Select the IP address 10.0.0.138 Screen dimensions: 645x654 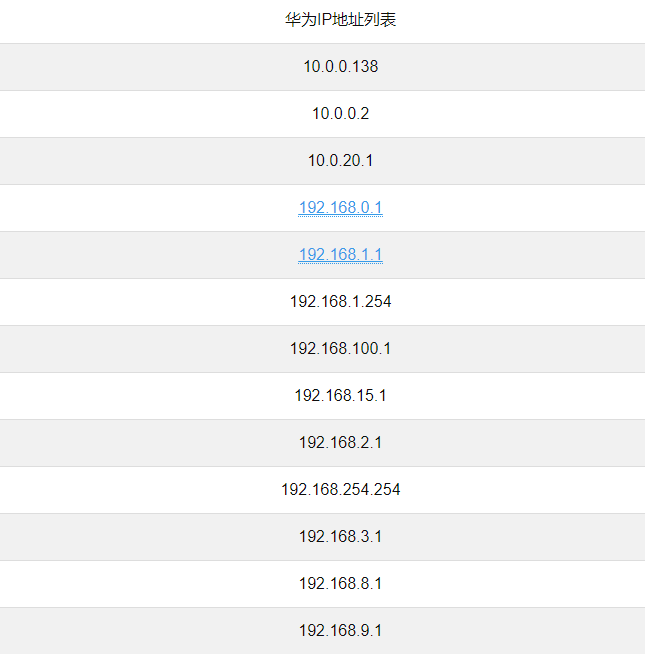340,67
